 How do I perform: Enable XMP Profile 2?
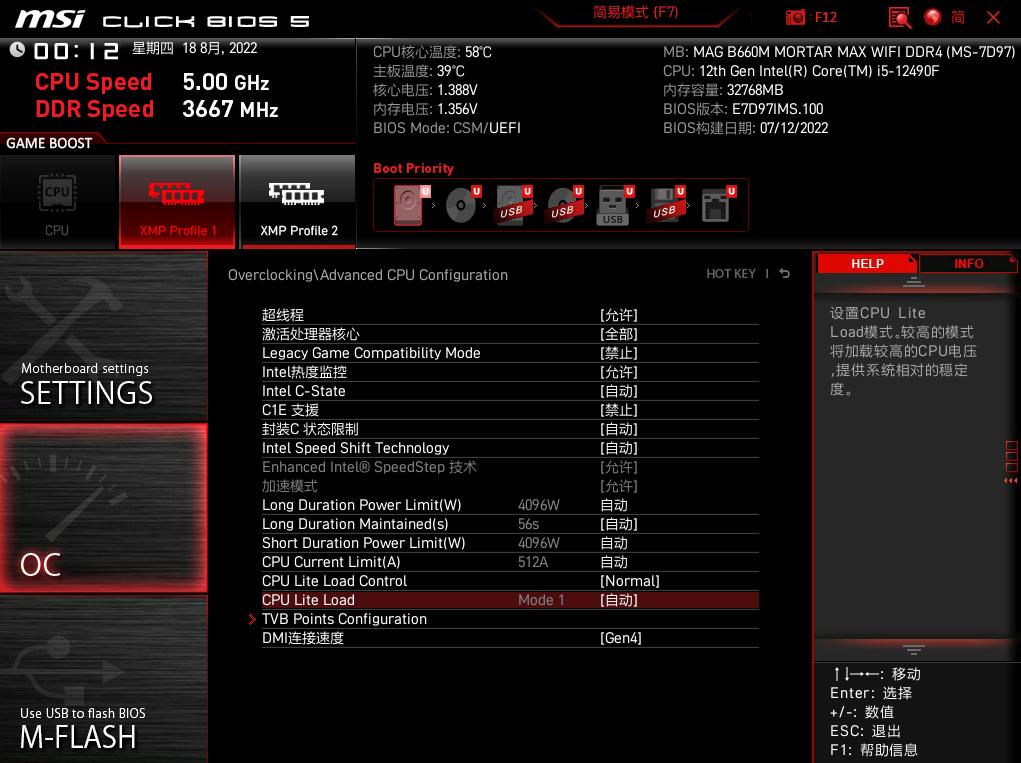click(x=297, y=200)
